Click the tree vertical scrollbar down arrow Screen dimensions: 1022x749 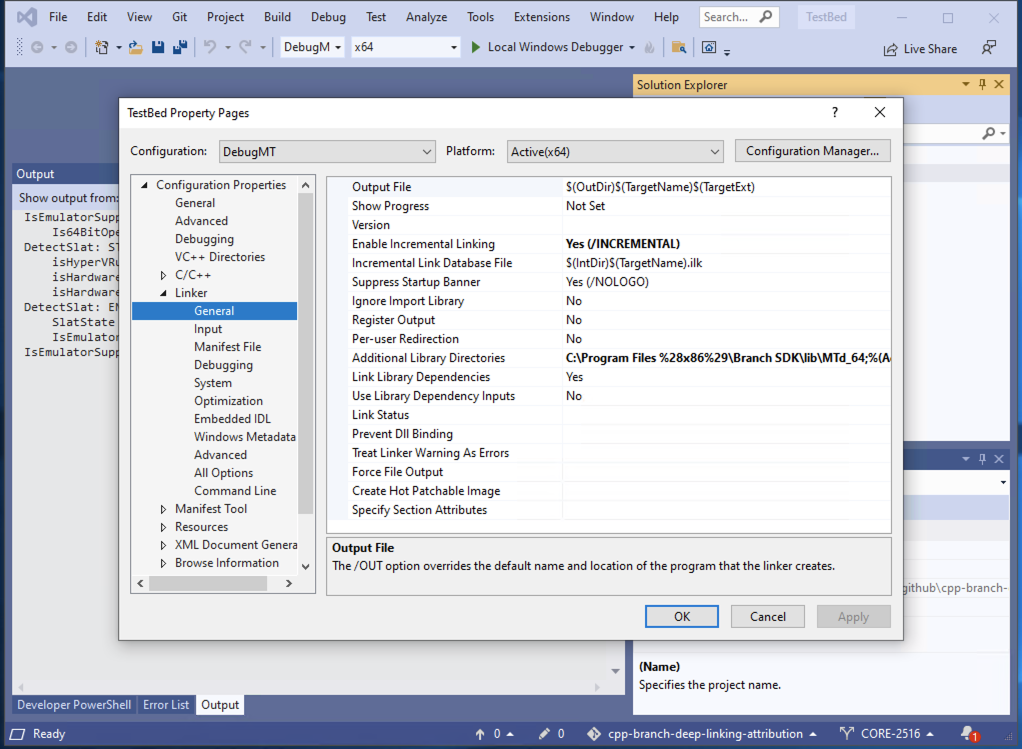pyautogui.click(x=305, y=566)
